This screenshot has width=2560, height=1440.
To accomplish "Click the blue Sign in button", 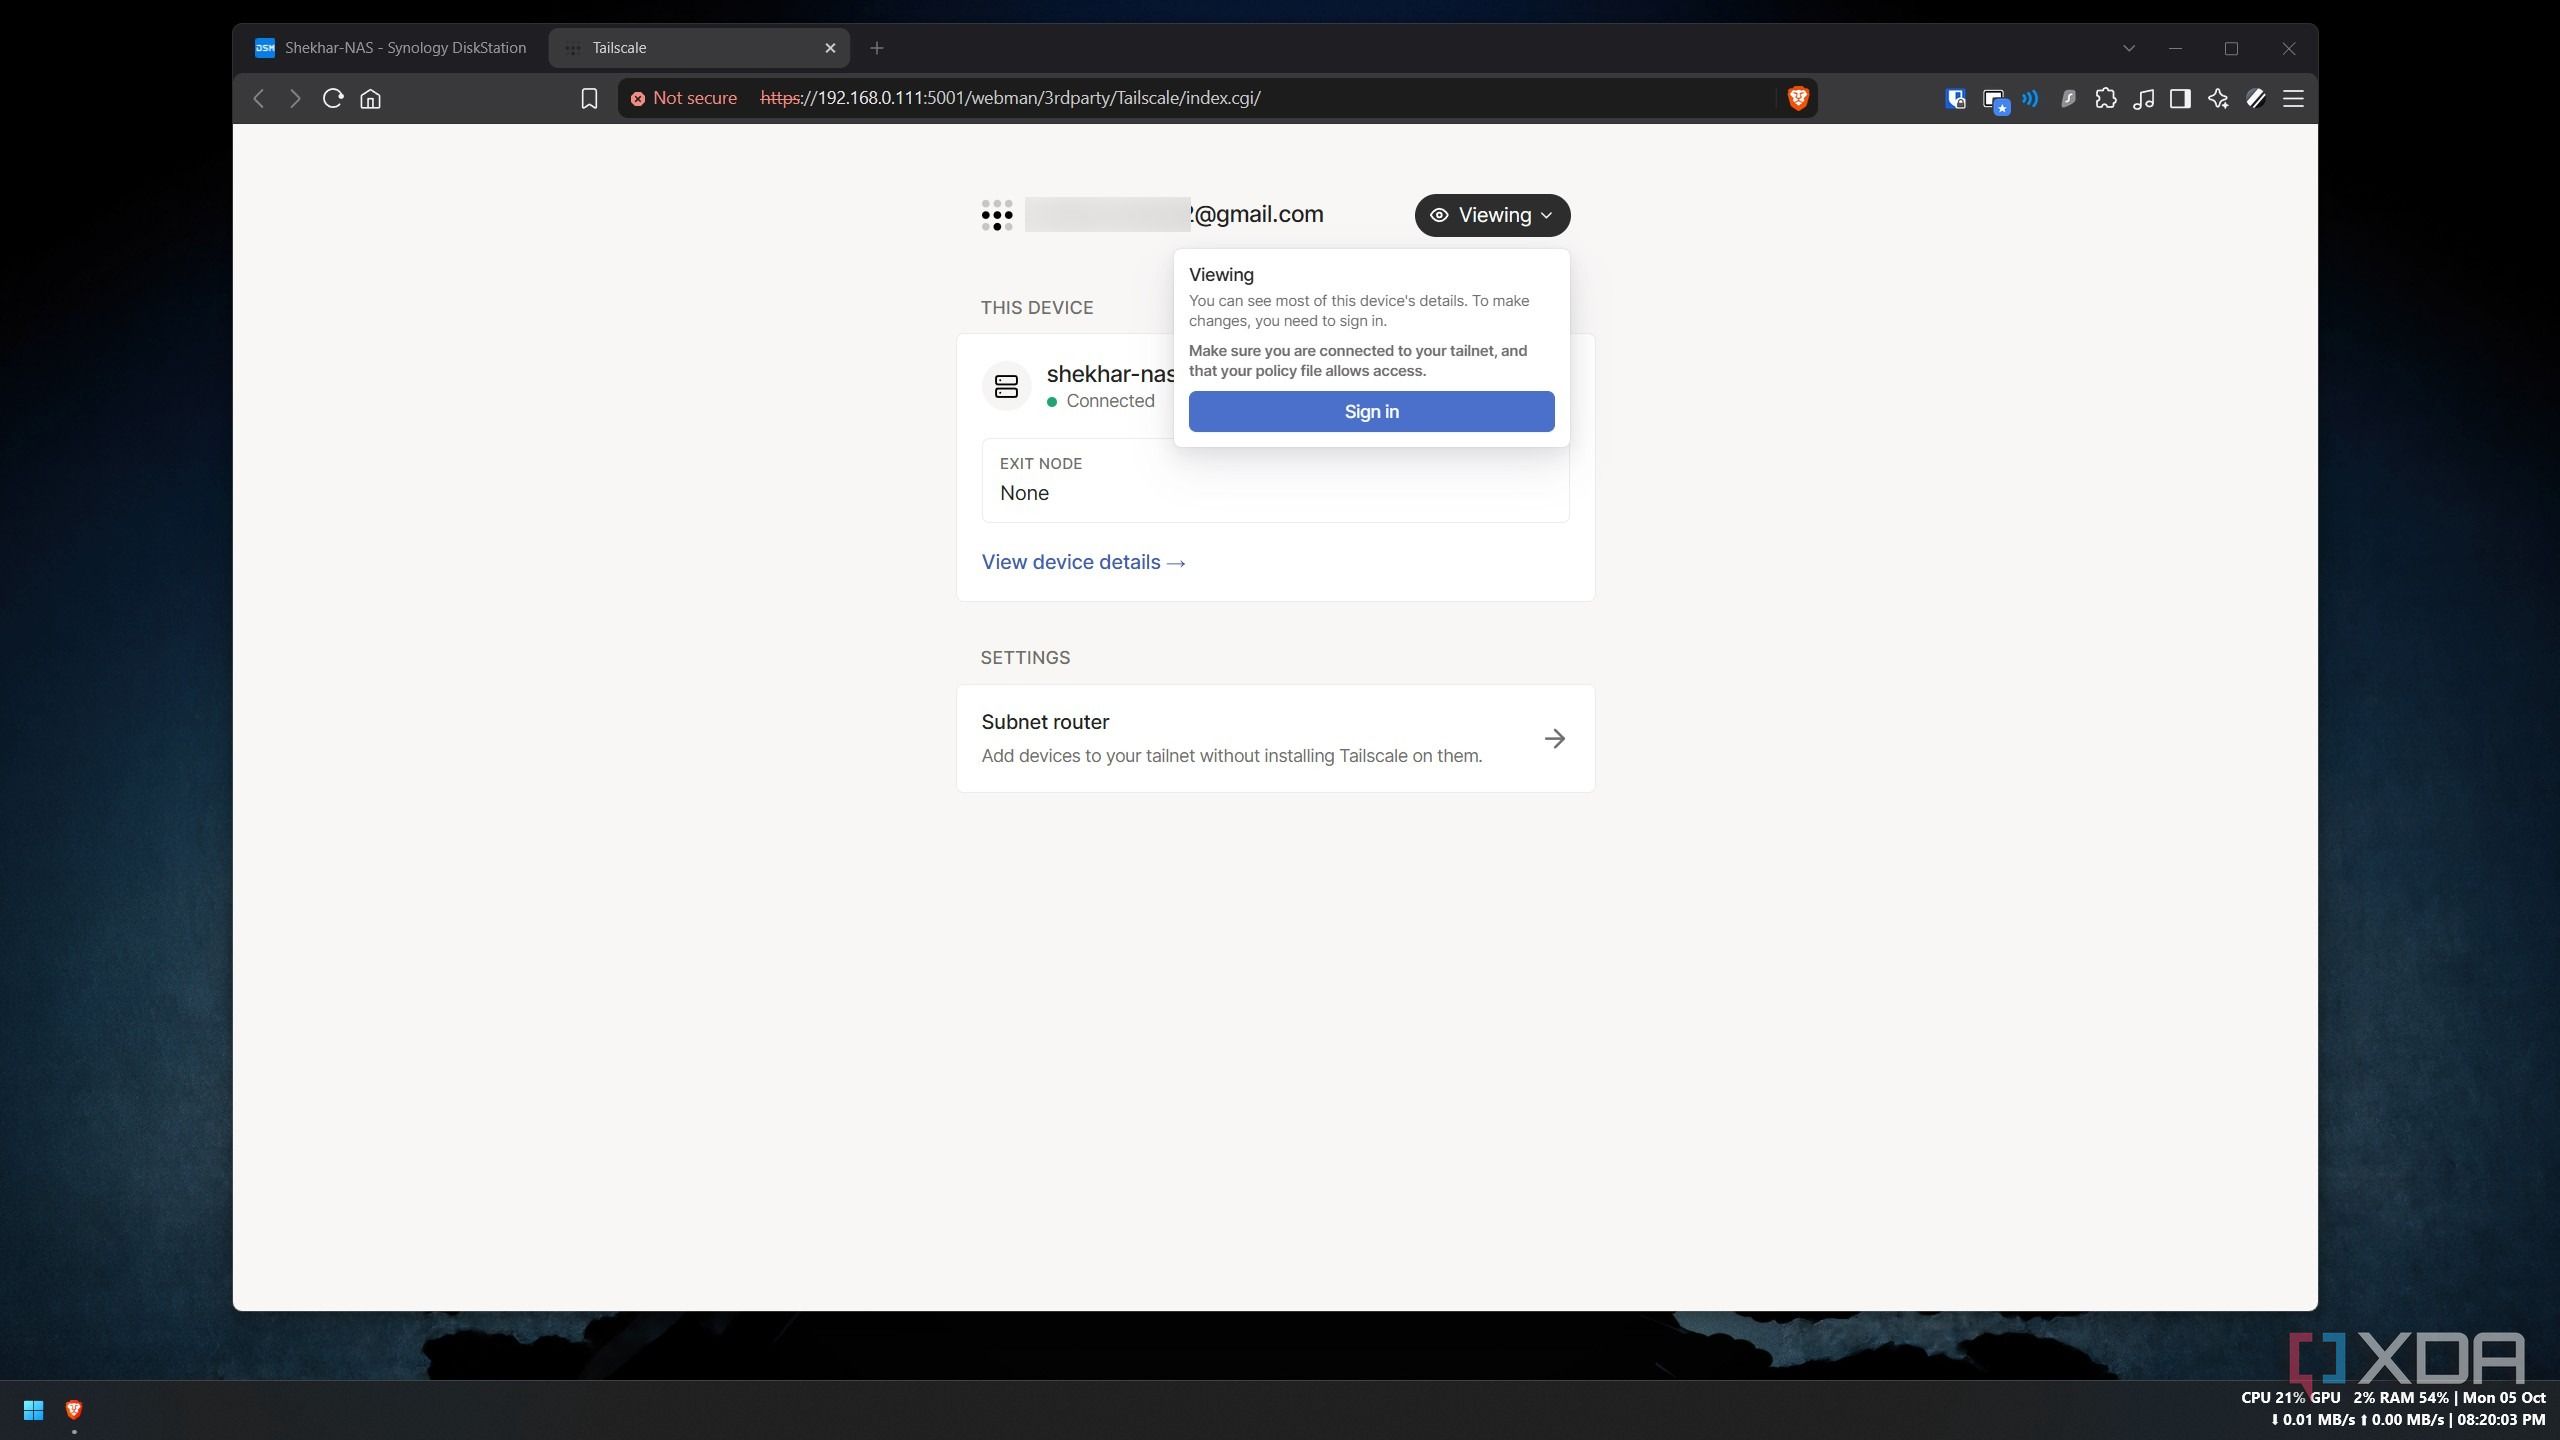I will click(1371, 412).
